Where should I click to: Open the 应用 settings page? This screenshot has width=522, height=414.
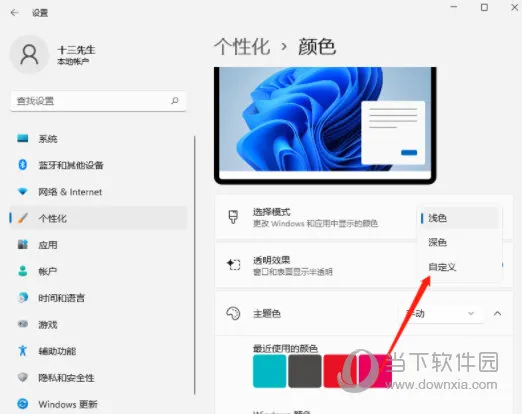[98, 245]
